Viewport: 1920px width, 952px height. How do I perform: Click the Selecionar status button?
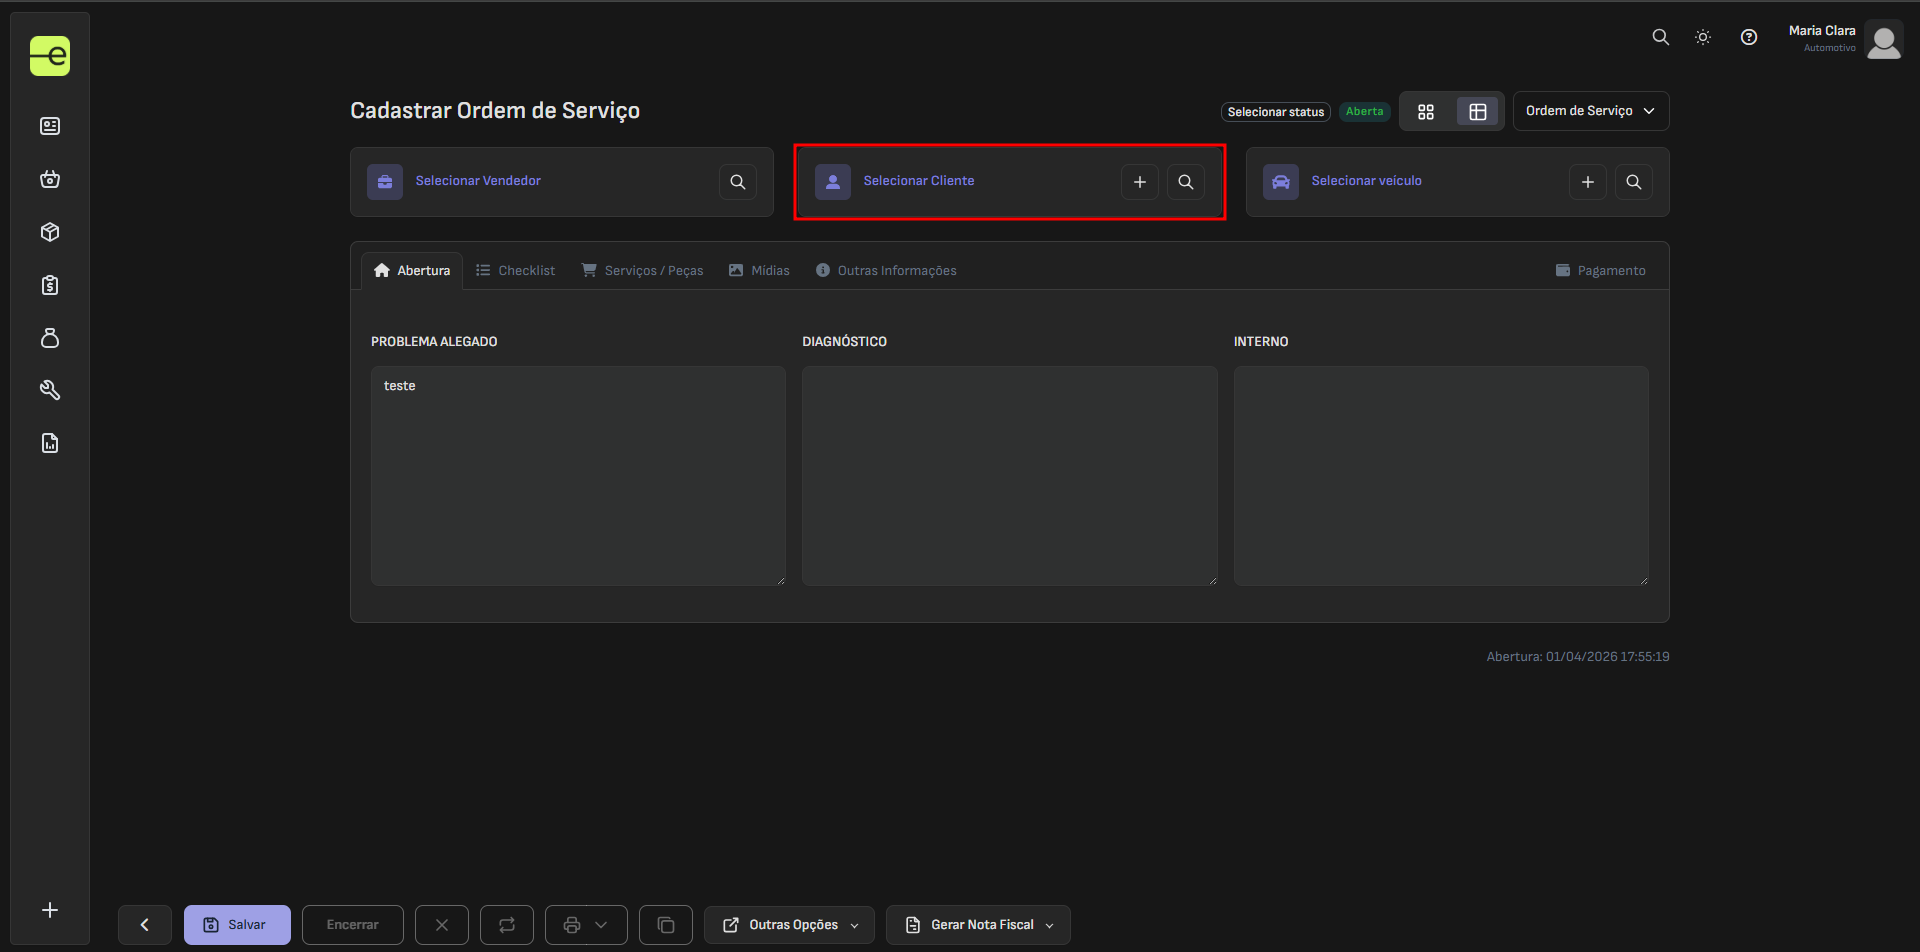[x=1275, y=112]
